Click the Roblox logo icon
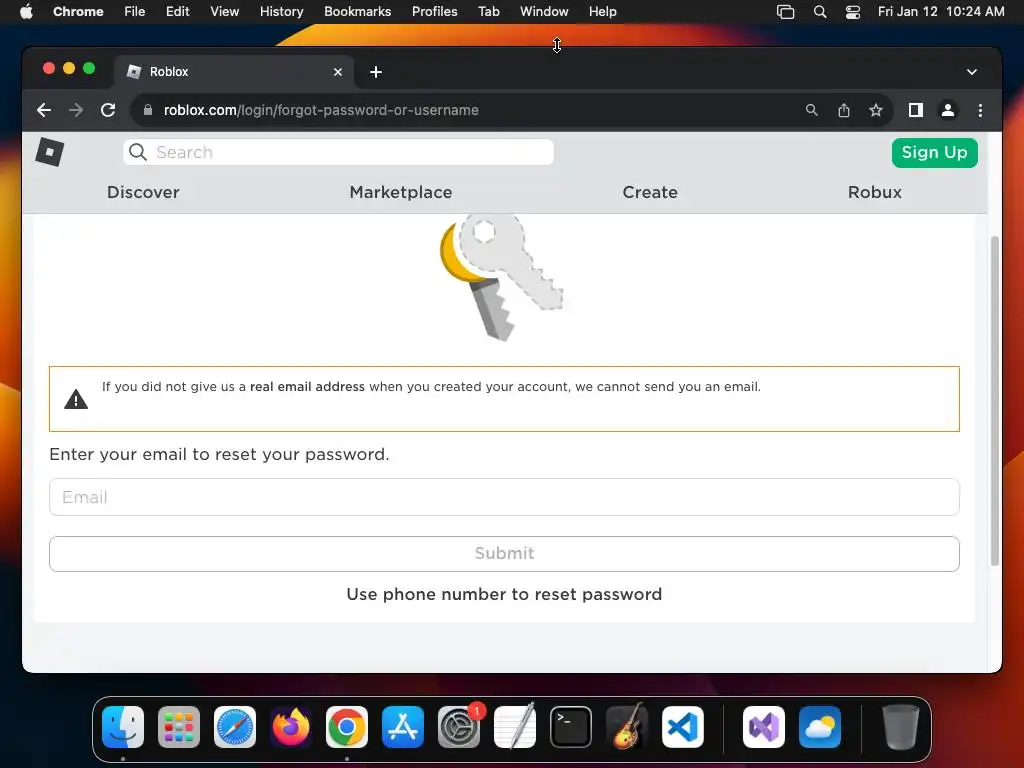 coord(50,152)
